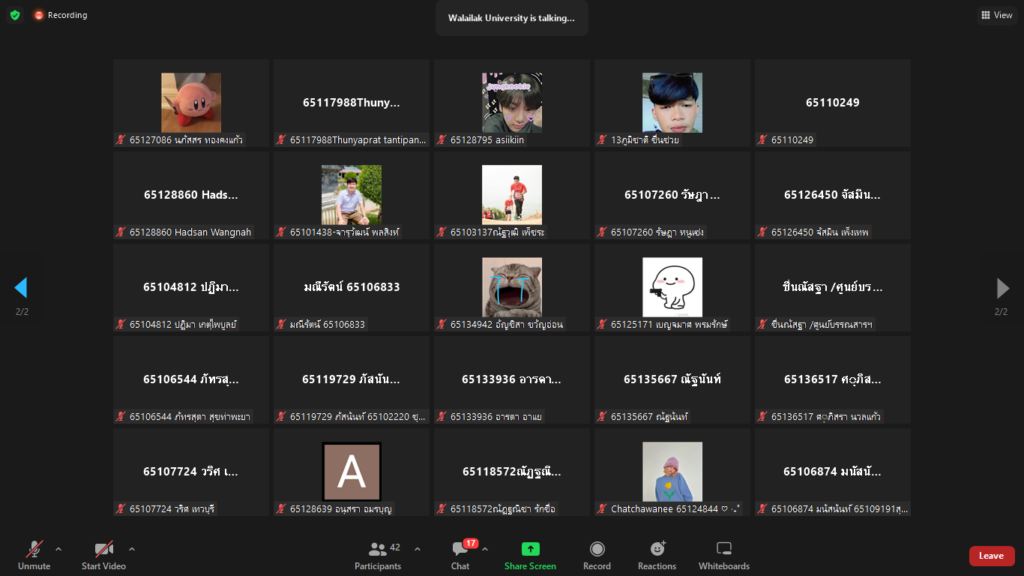1024x576 pixels.
Task: Expand Chat options caret
Action: [485, 548]
